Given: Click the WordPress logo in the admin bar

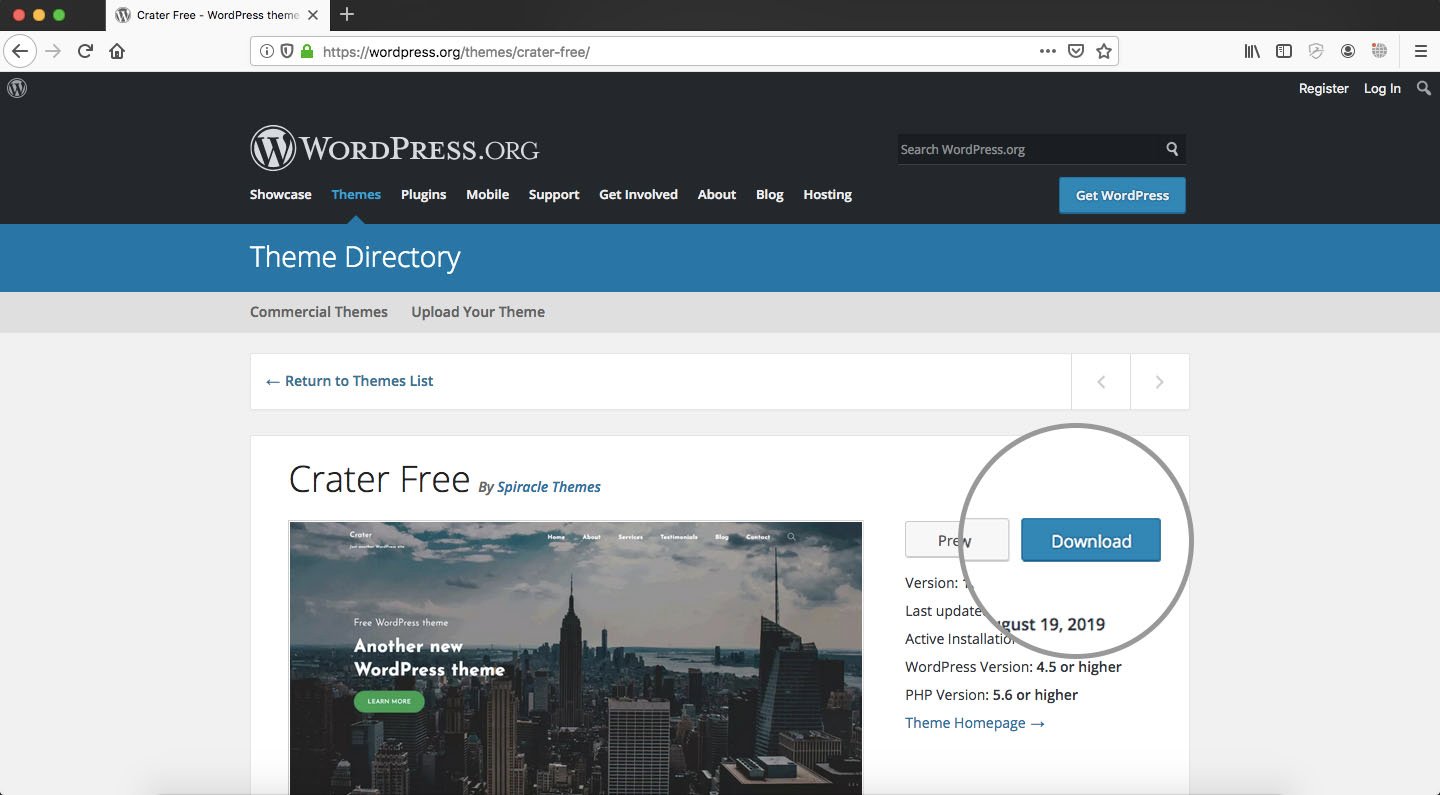Looking at the screenshot, I should pos(17,88).
